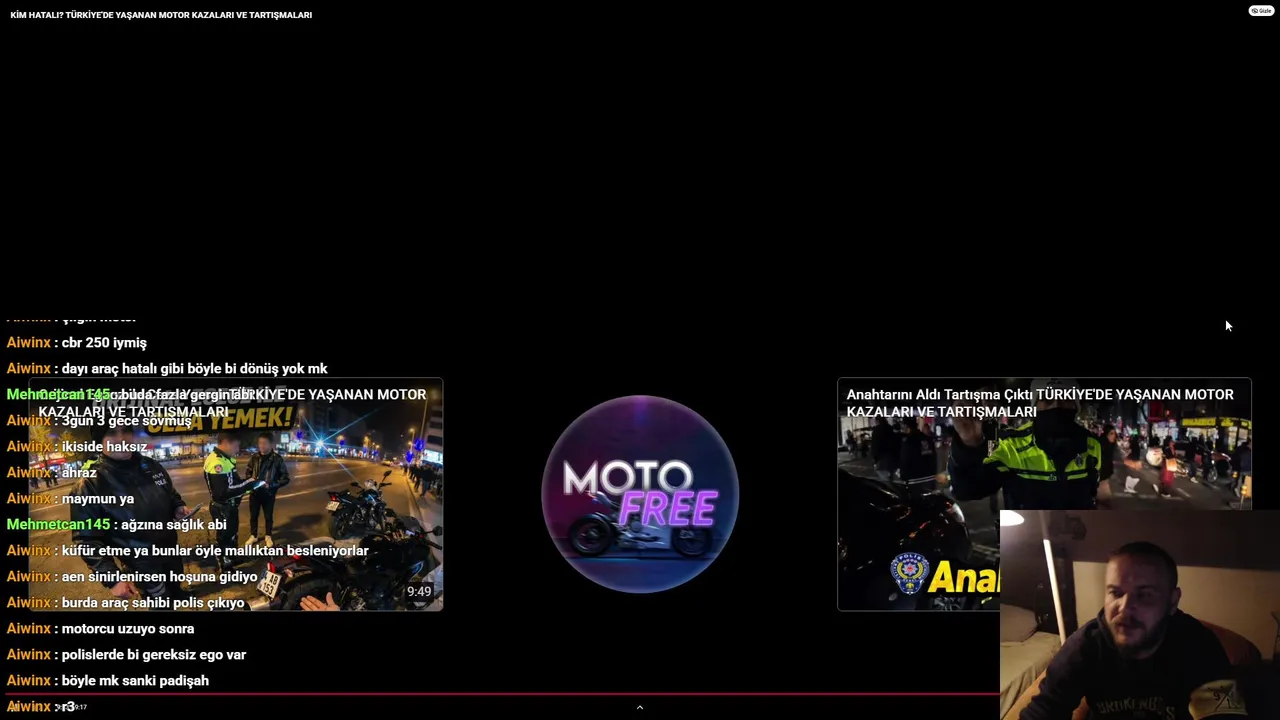Viewport: 1280px width, 720px height.
Task: Select message 'polislerde bi gereksiz ego var'
Action: pyautogui.click(x=154, y=655)
